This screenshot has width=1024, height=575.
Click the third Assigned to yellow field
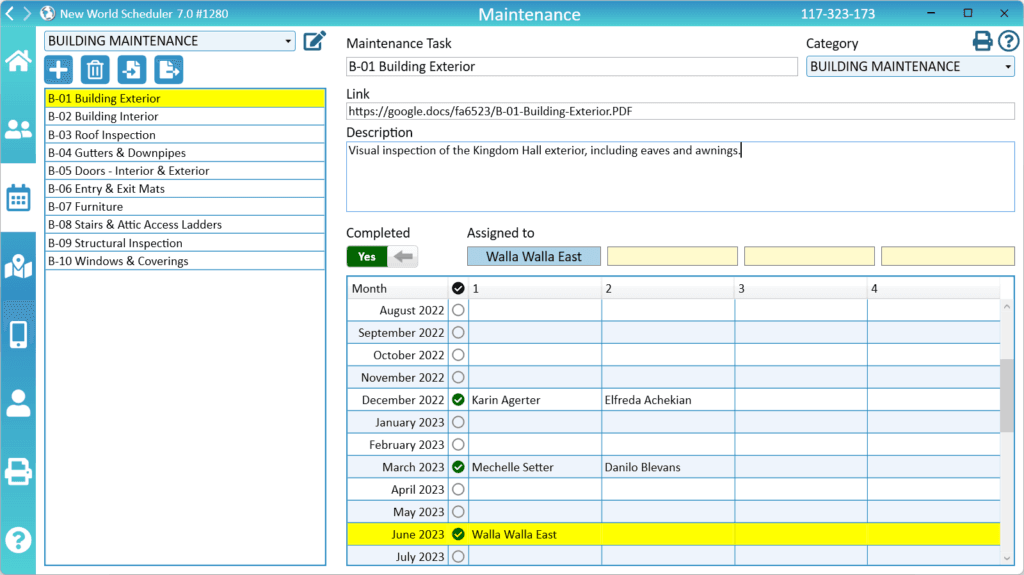pos(809,257)
